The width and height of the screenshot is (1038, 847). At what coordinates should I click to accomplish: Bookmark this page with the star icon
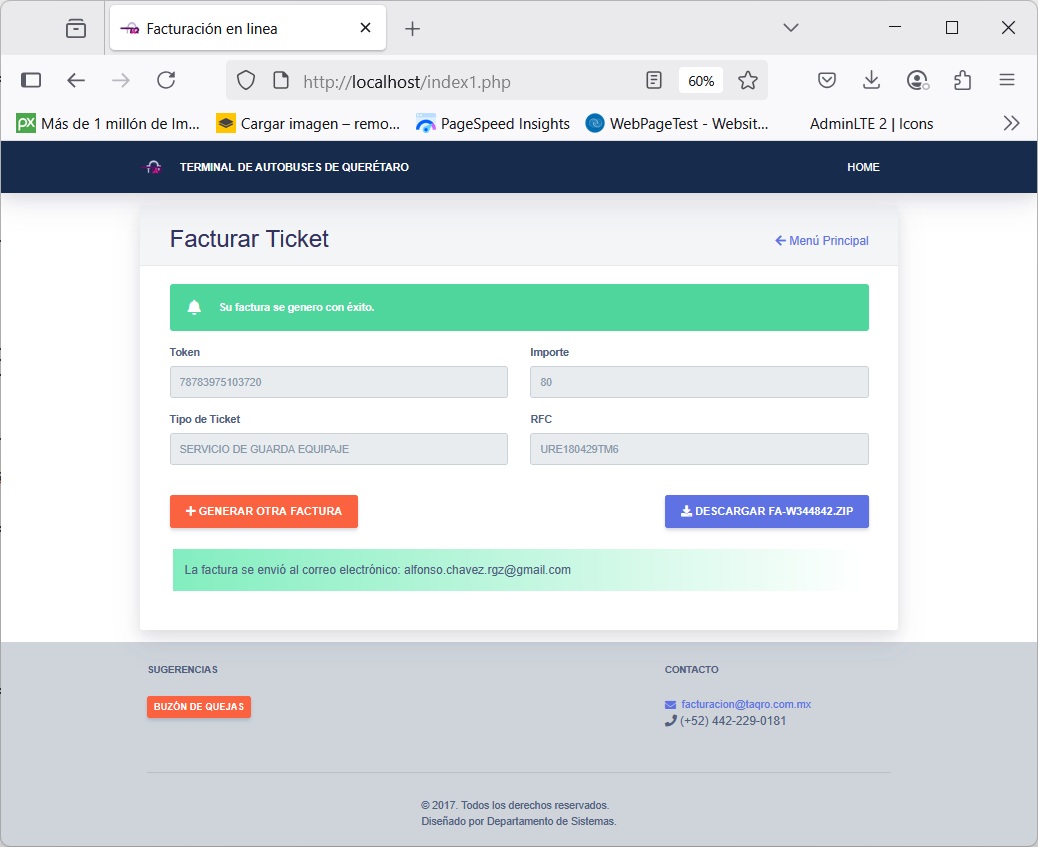coord(747,81)
